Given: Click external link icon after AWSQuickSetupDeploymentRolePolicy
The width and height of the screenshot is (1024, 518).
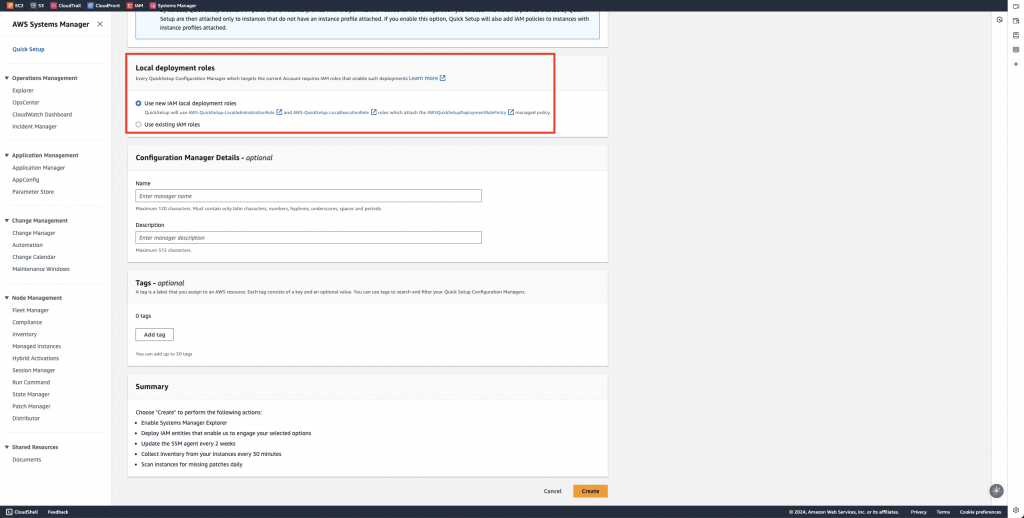Looking at the screenshot, I should coord(511,112).
